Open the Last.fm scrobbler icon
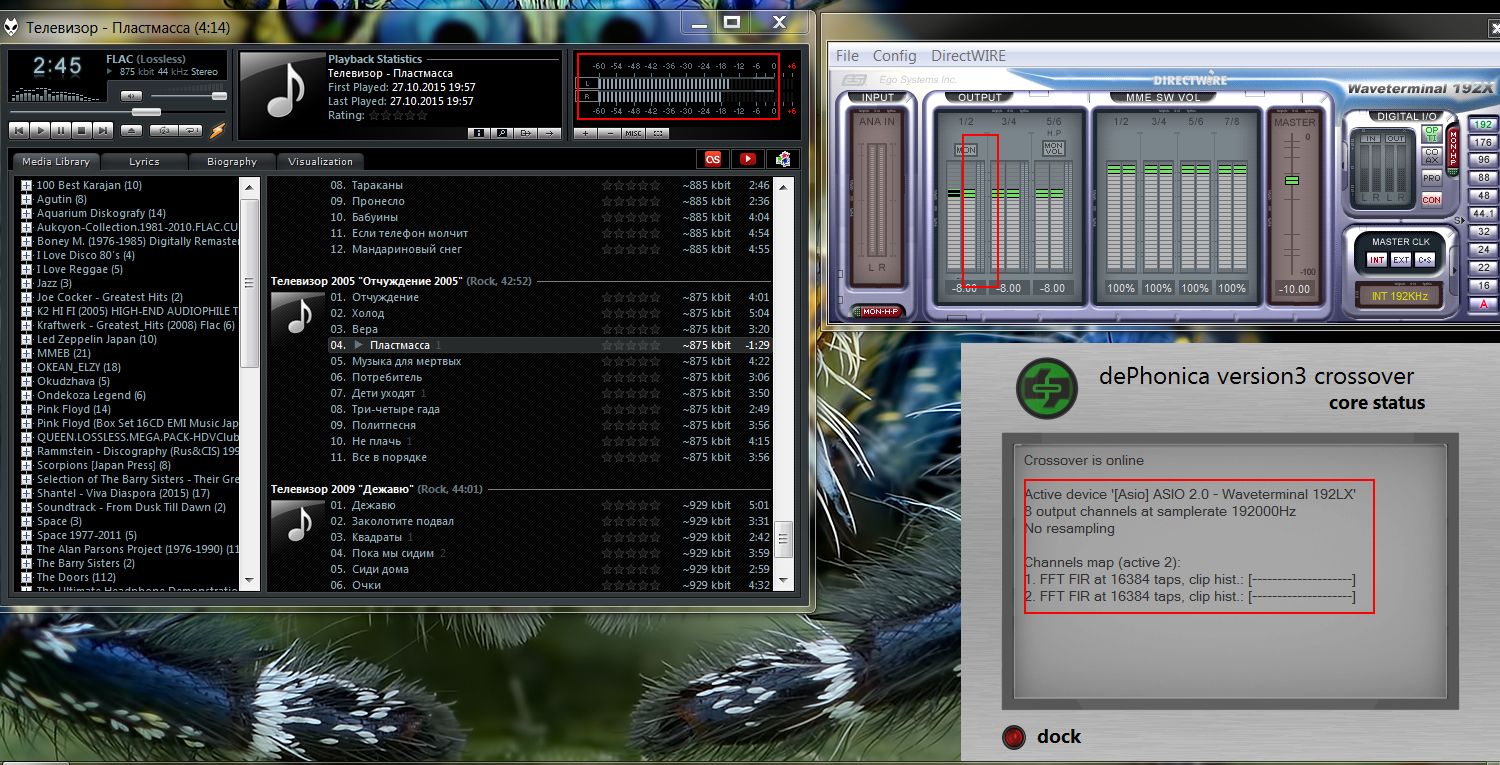This screenshot has height=765, width=1500. tap(713, 158)
